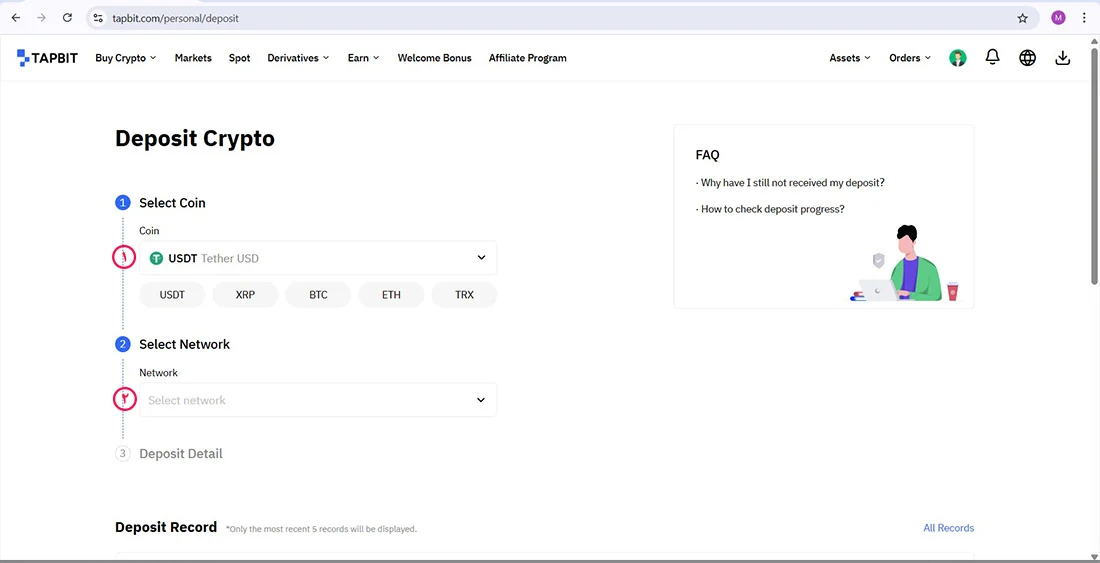This screenshot has width=1100, height=563.
Task: Open the Markets page
Action: click(193, 58)
